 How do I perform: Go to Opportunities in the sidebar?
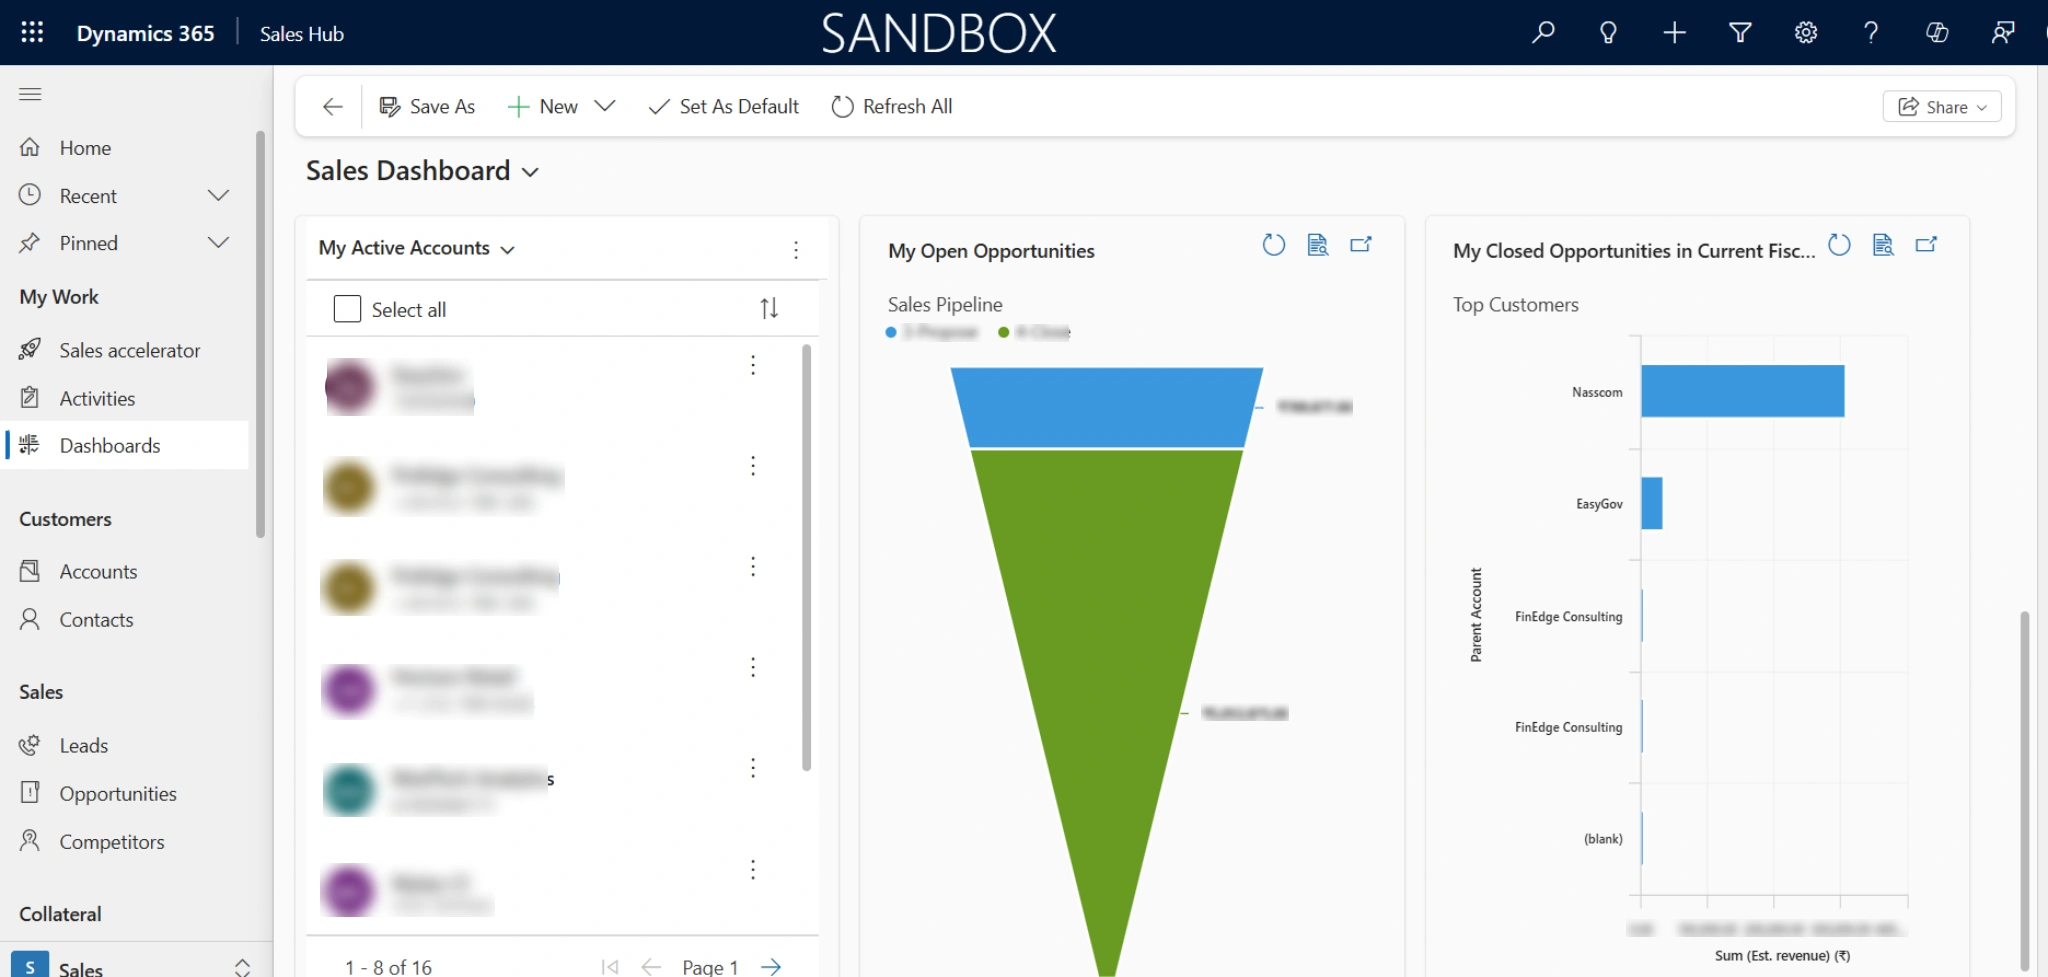coord(117,794)
